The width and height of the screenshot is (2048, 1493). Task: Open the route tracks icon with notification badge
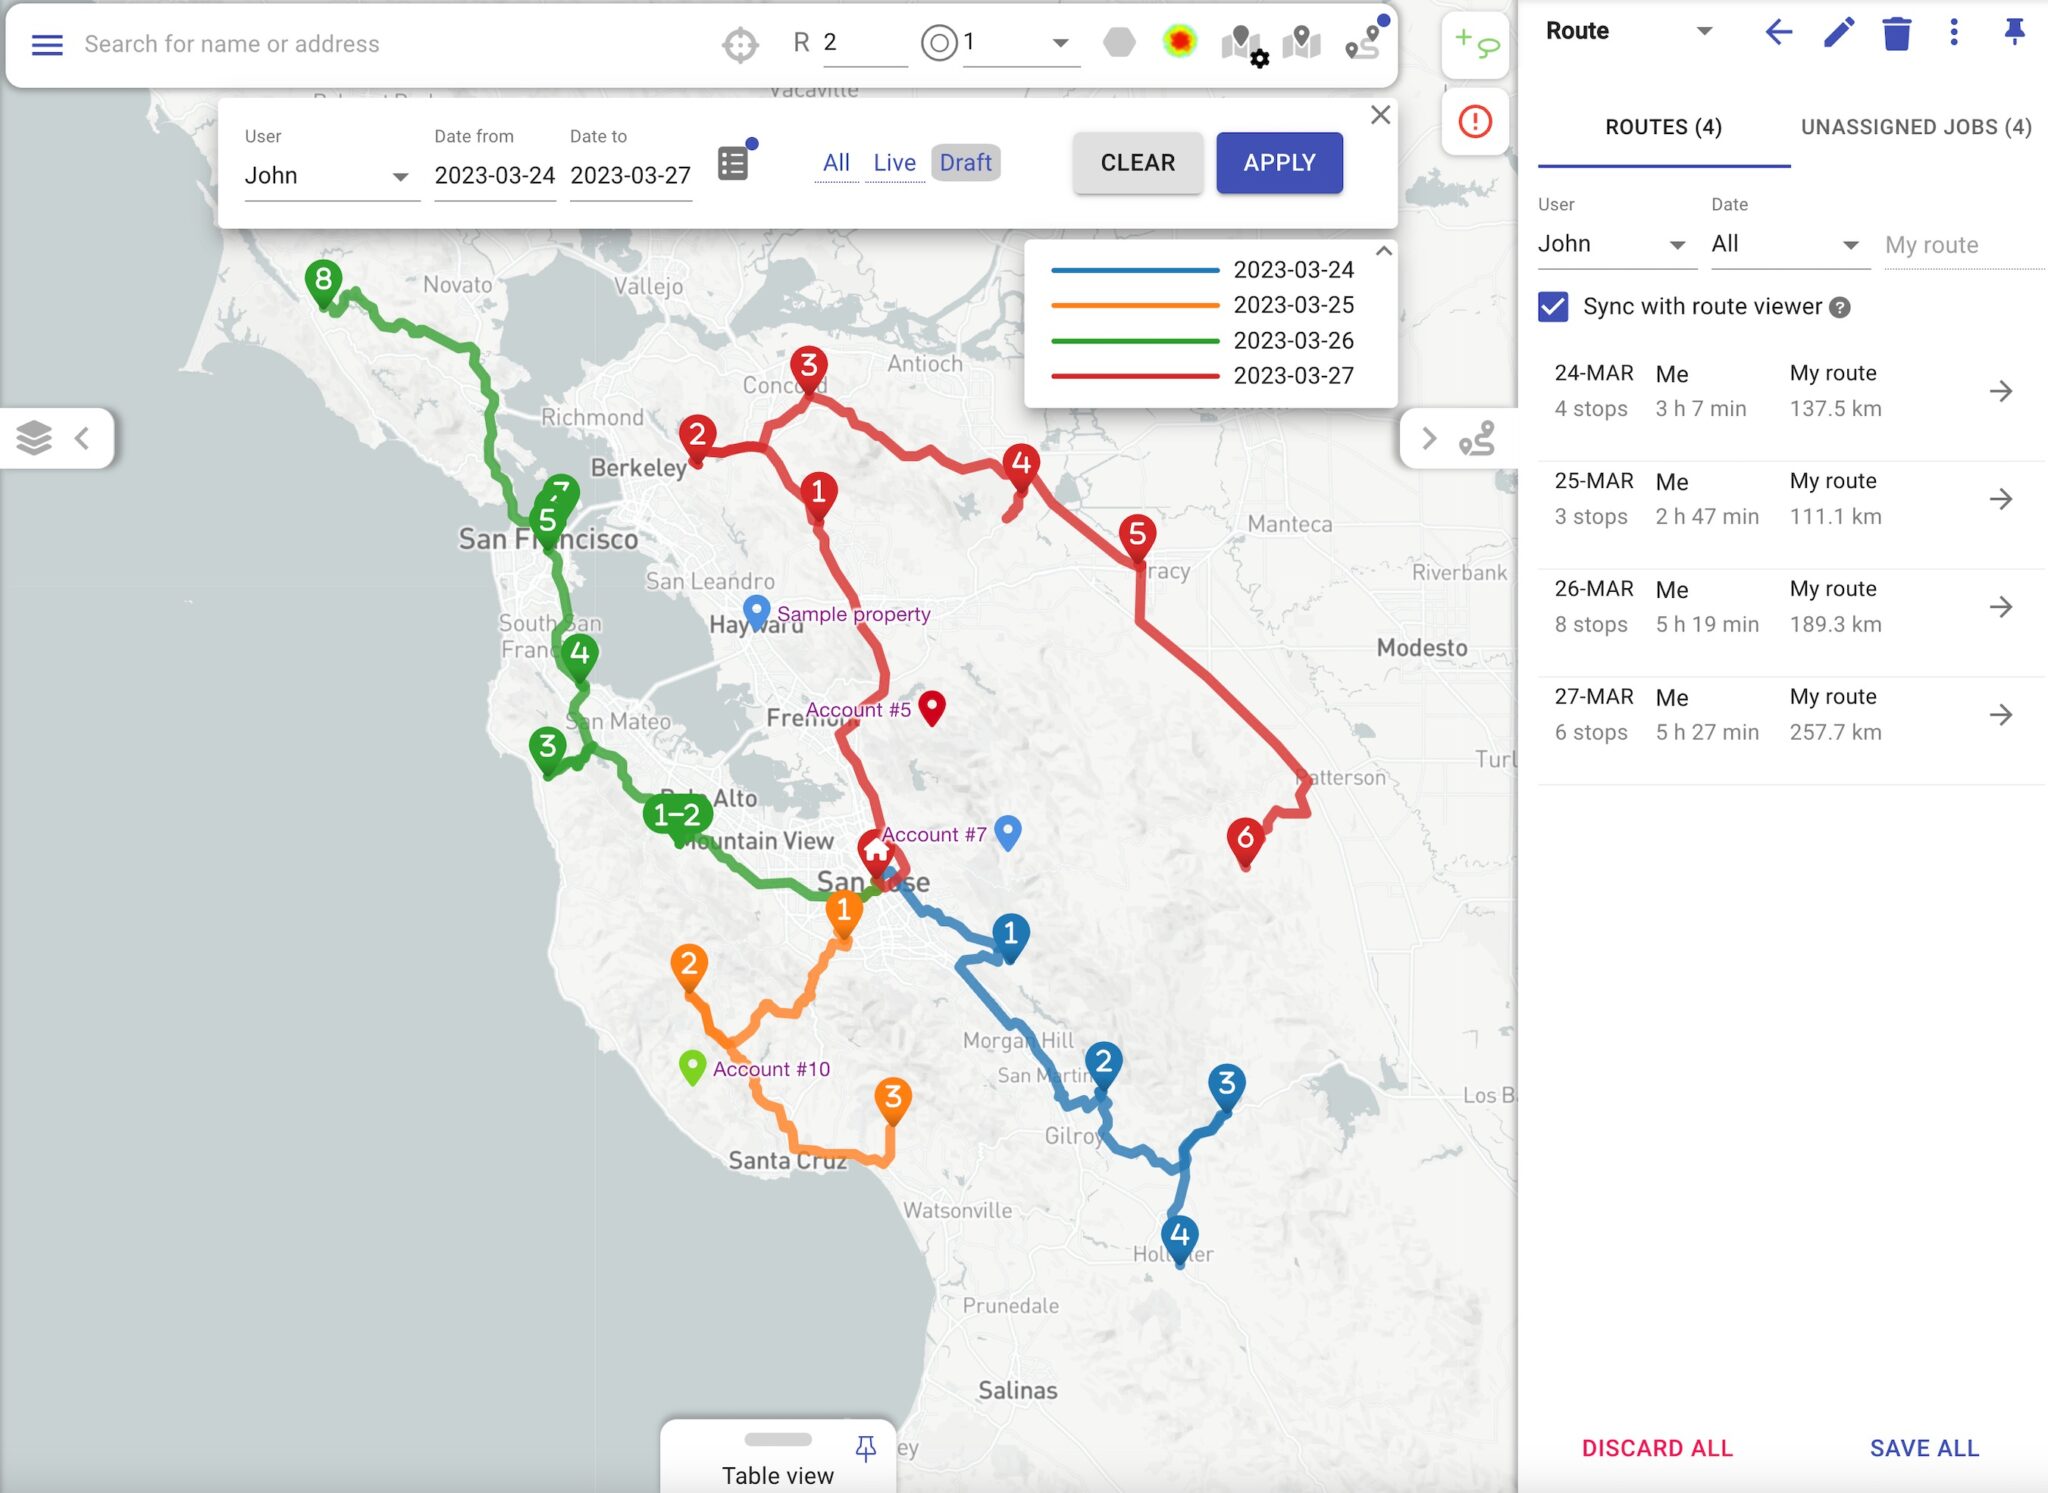coord(1364,44)
